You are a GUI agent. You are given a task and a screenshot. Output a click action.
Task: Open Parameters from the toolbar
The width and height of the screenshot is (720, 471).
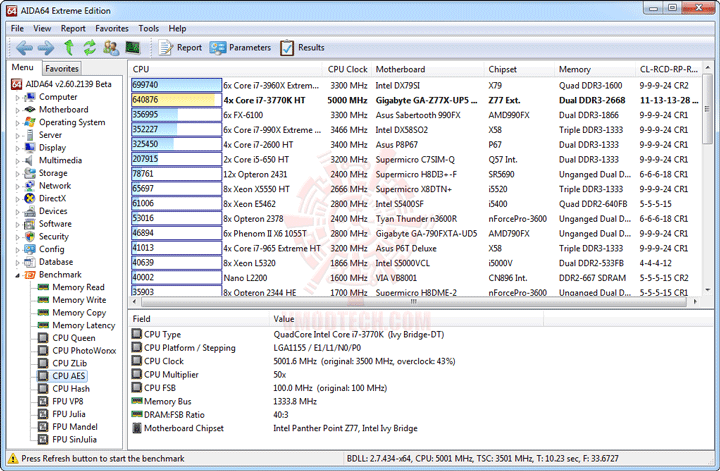pos(240,48)
